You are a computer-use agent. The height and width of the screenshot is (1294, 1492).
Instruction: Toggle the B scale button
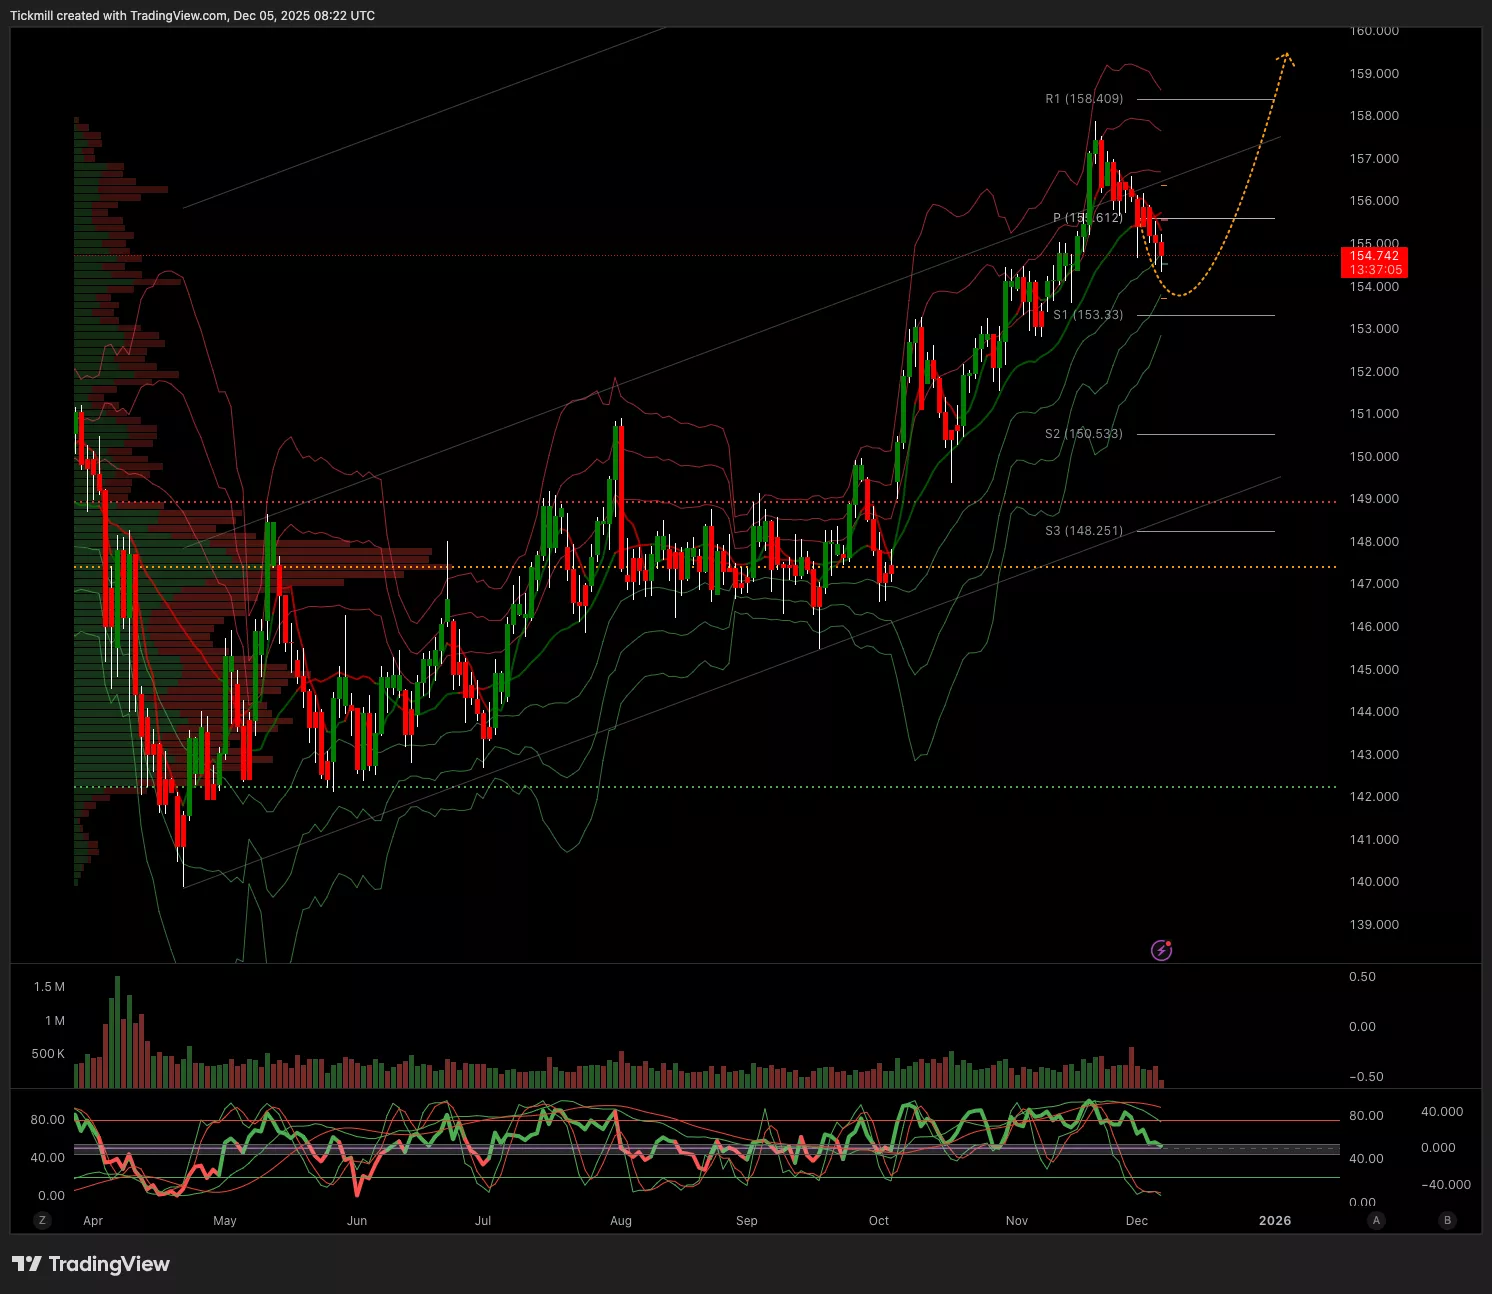pyautogui.click(x=1447, y=1220)
